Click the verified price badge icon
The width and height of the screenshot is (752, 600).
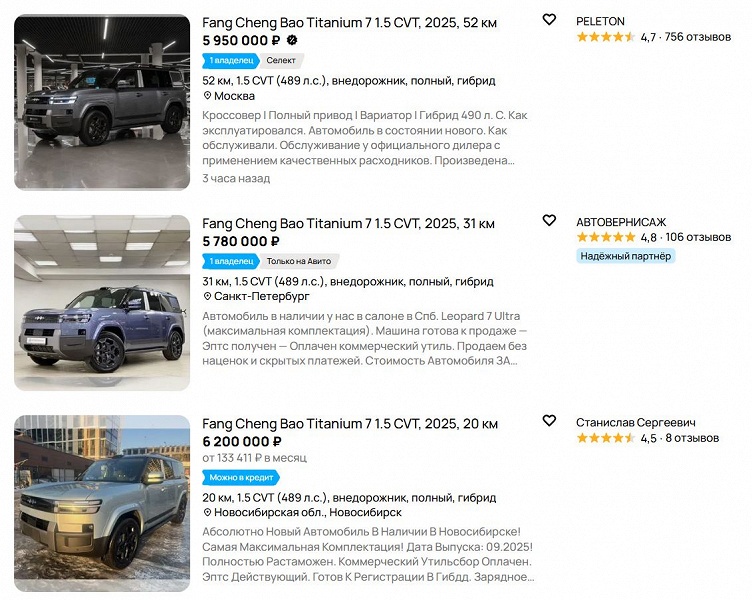pyautogui.click(x=292, y=40)
